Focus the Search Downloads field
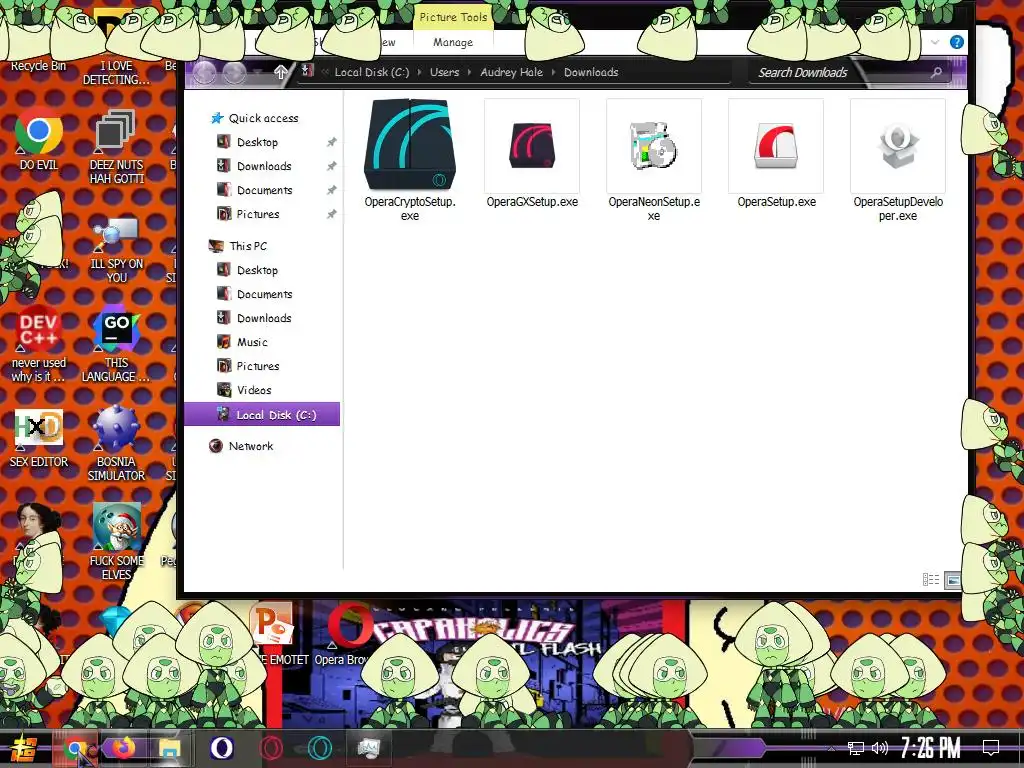The height and width of the screenshot is (768, 1024). pos(848,72)
